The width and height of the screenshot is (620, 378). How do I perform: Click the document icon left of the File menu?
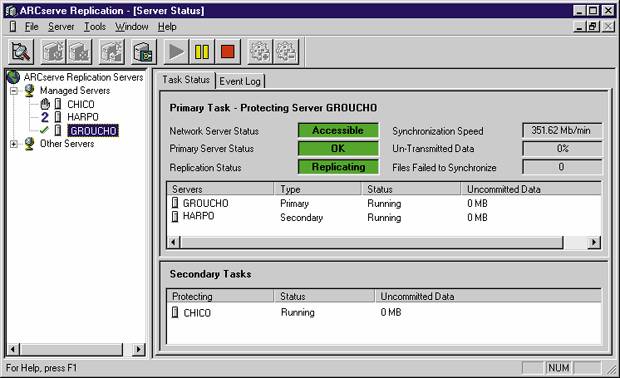coord(13,26)
